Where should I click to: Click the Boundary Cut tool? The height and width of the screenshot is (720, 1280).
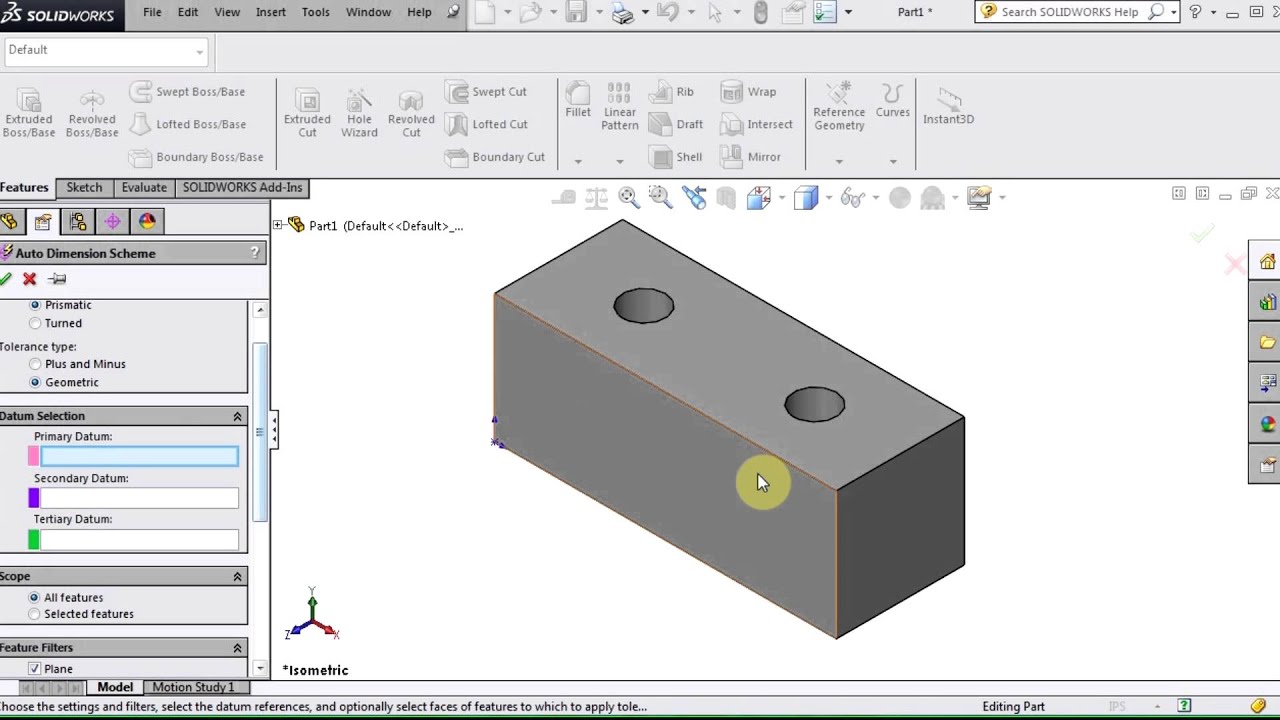pyautogui.click(x=495, y=157)
